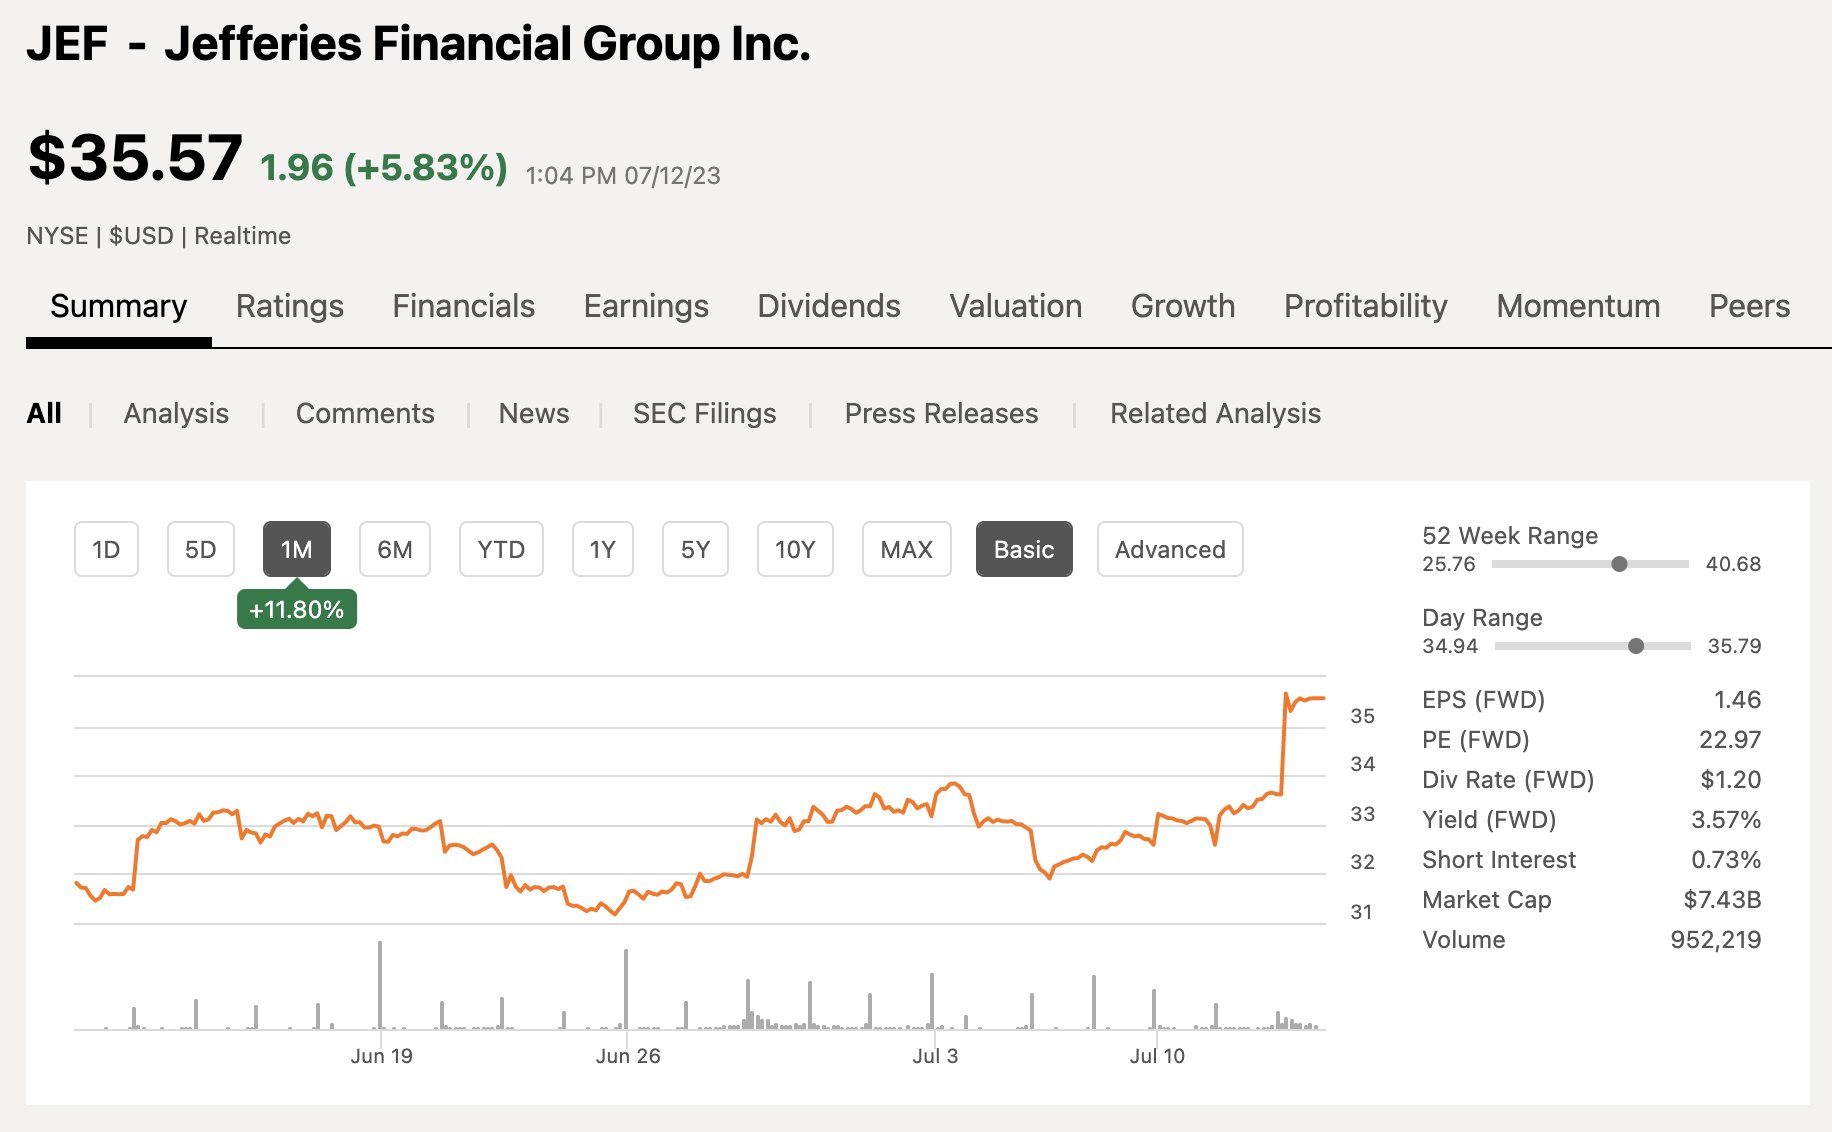Select MAX chart range
The height and width of the screenshot is (1132, 1832).
(906, 549)
